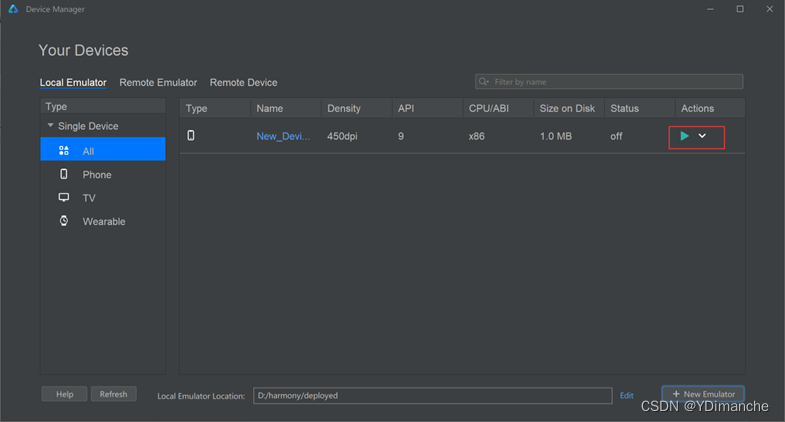This screenshot has width=785, height=422.
Task: Switch to the Remote Device tab
Action: tap(243, 83)
